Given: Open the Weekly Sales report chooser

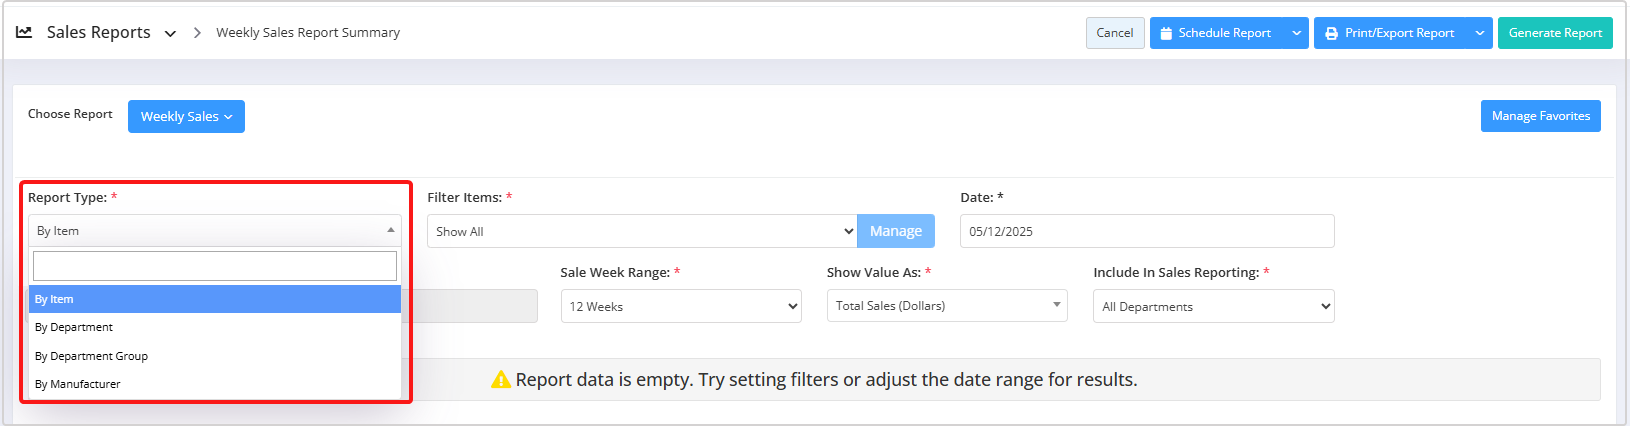Looking at the screenshot, I should pyautogui.click(x=186, y=116).
